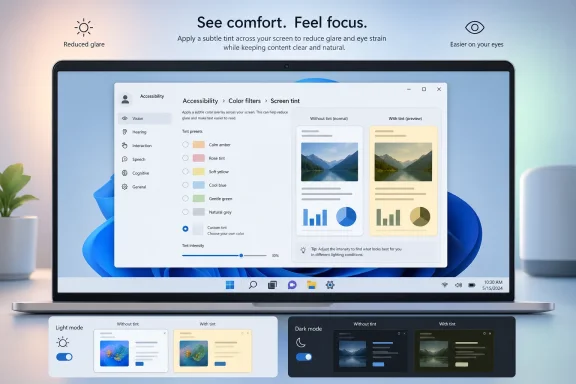
Task: Select the Calm amber radio button
Action: point(185,144)
